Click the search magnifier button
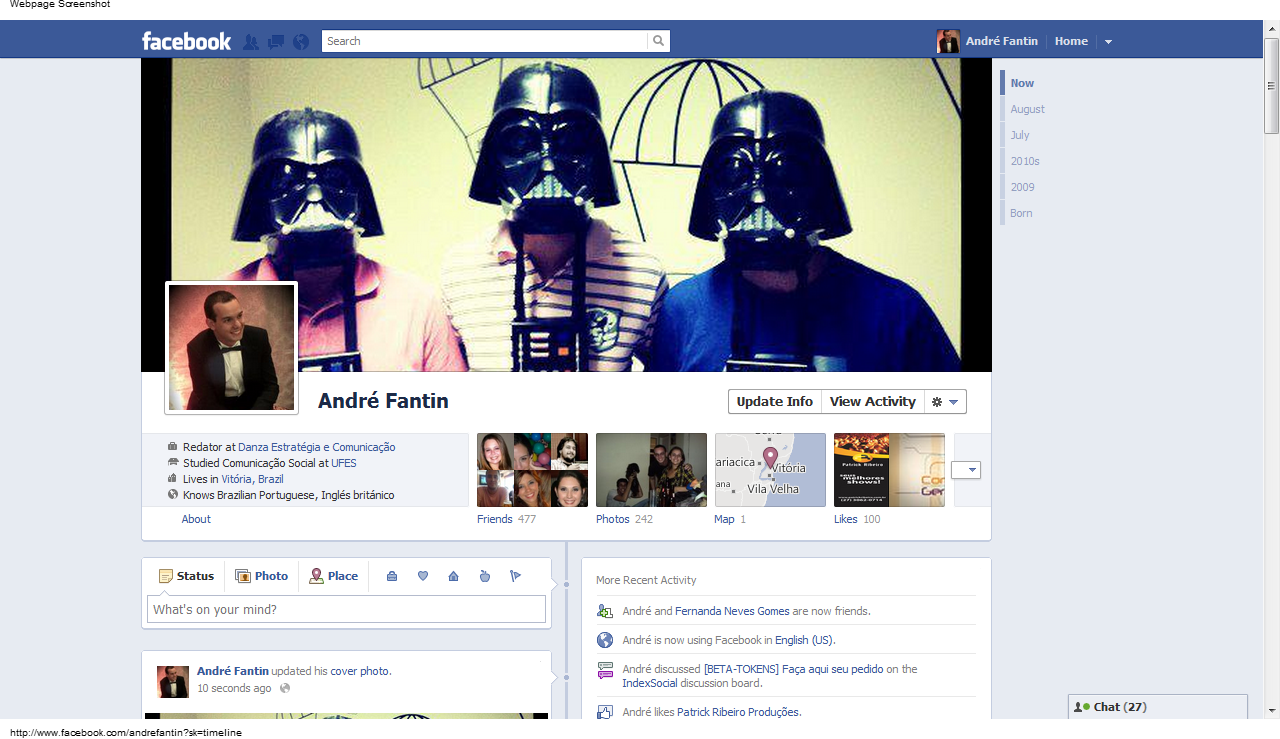This screenshot has width=1280, height=739. pyautogui.click(x=658, y=41)
